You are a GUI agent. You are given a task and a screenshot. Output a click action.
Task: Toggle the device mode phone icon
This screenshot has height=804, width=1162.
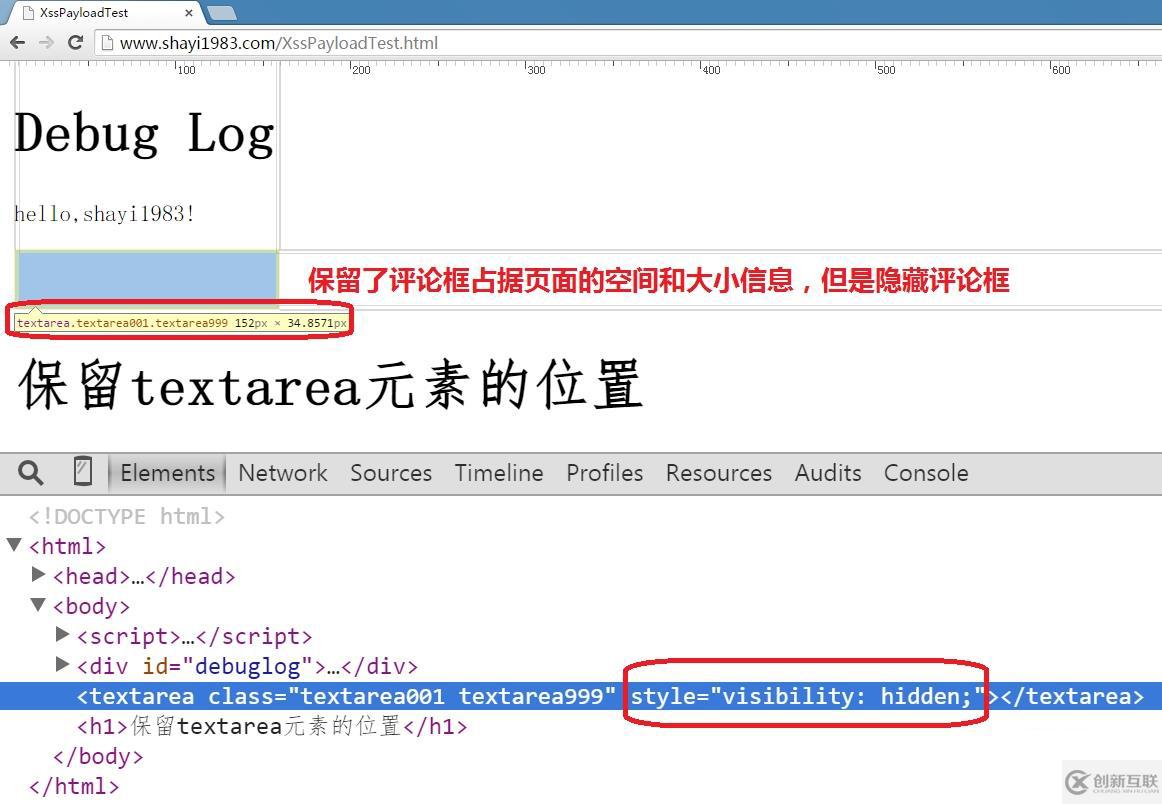pyautogui.click(x=83, y=471)
